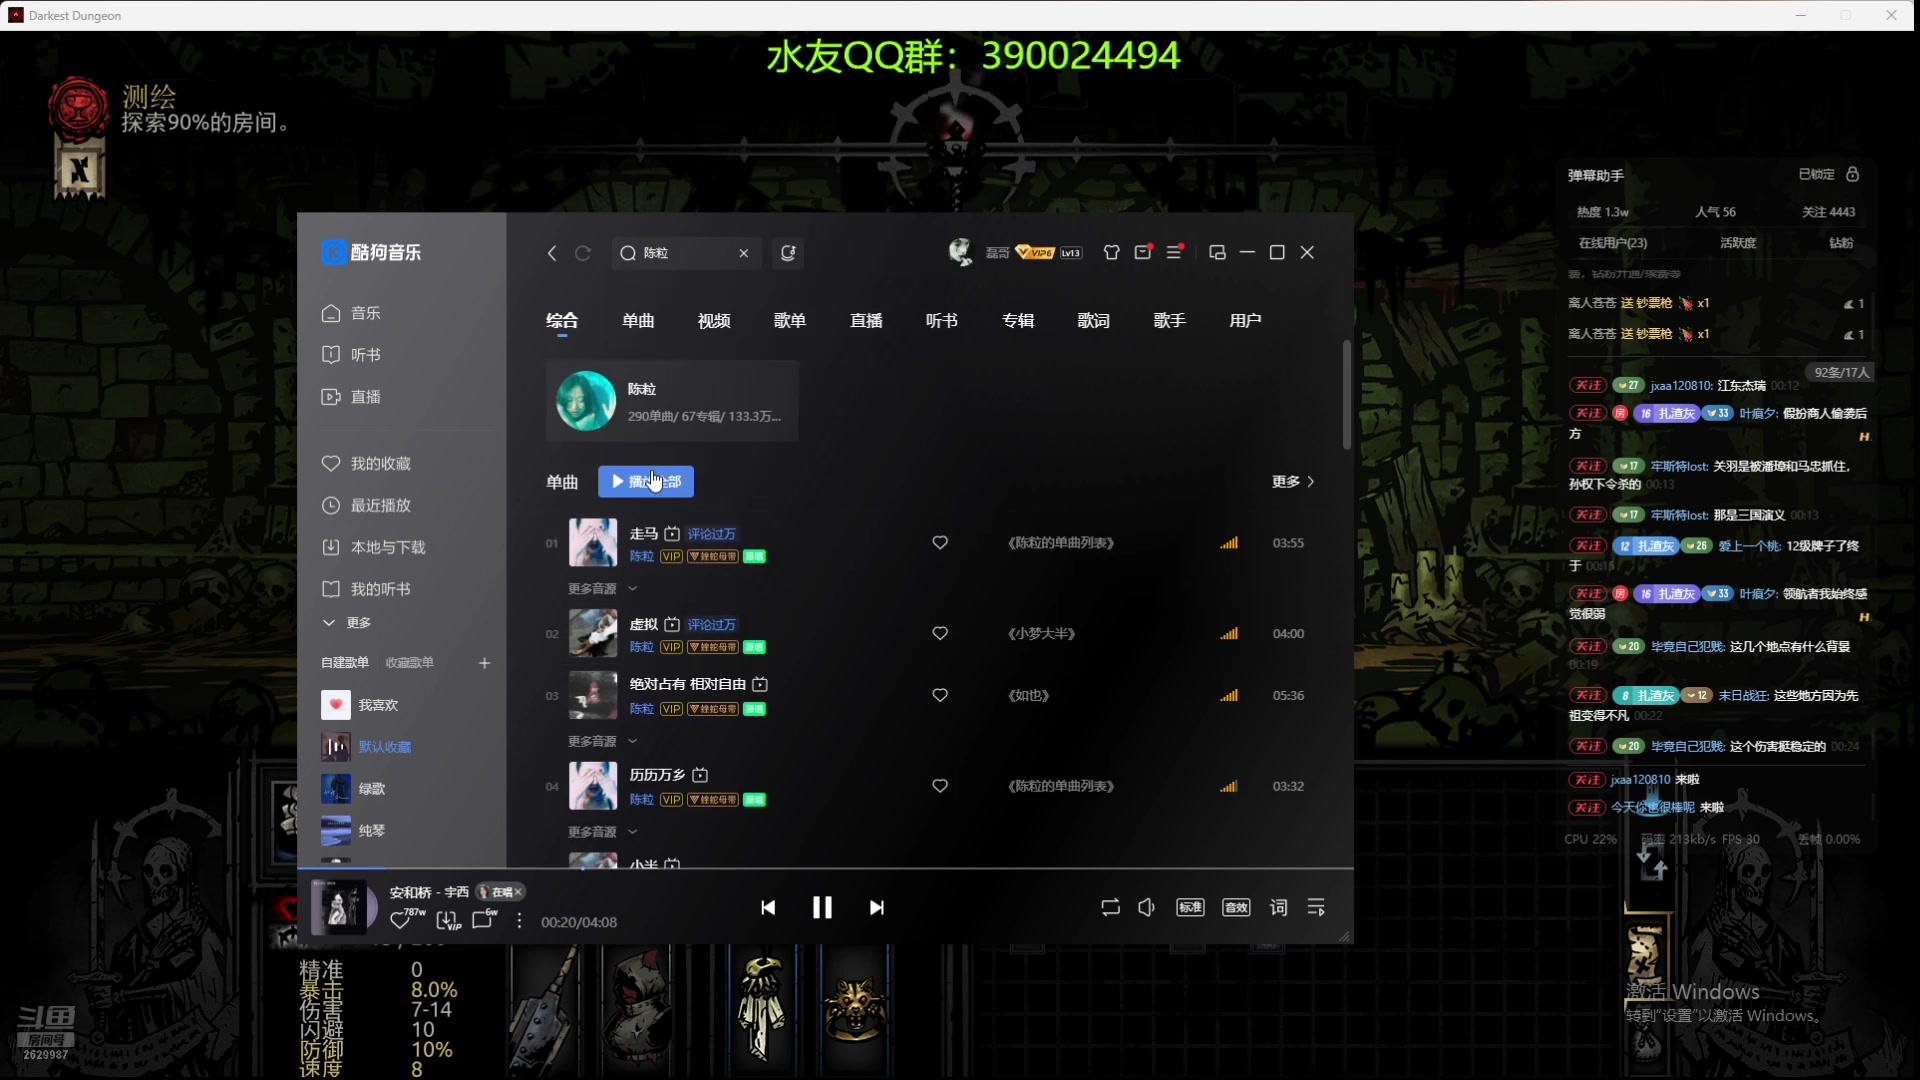Open 听书 in the sidebar
Screen dimensions: 1920x1080
[x=351, y=355]
